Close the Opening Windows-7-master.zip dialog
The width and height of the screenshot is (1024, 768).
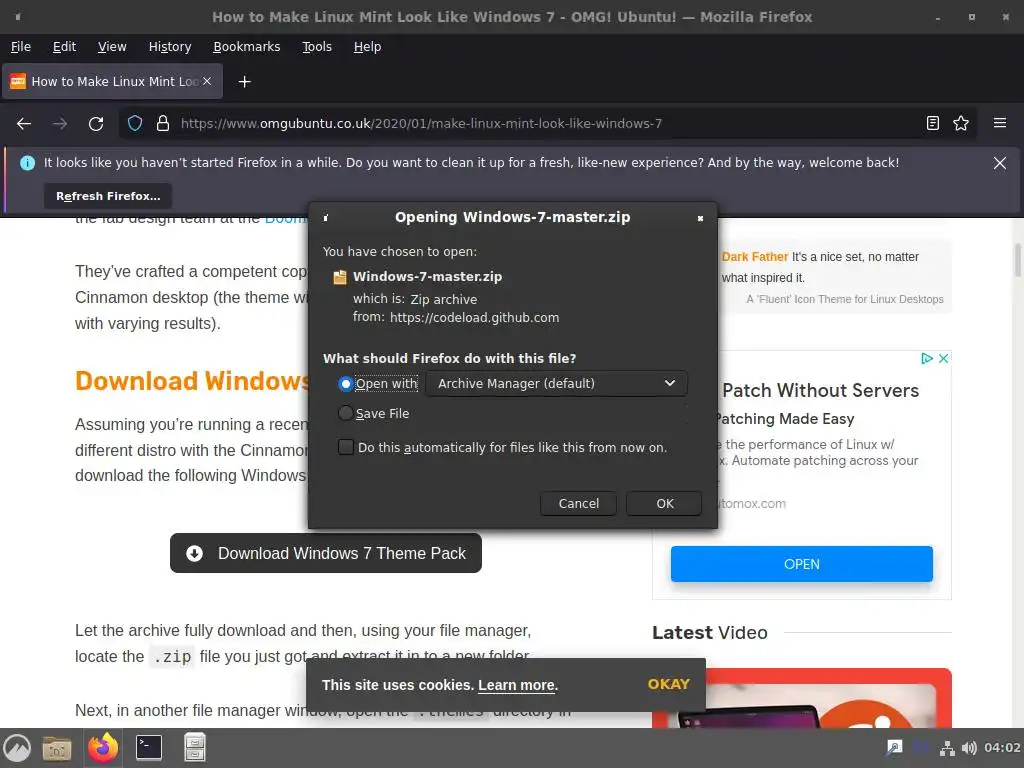[x=700, y=218]
